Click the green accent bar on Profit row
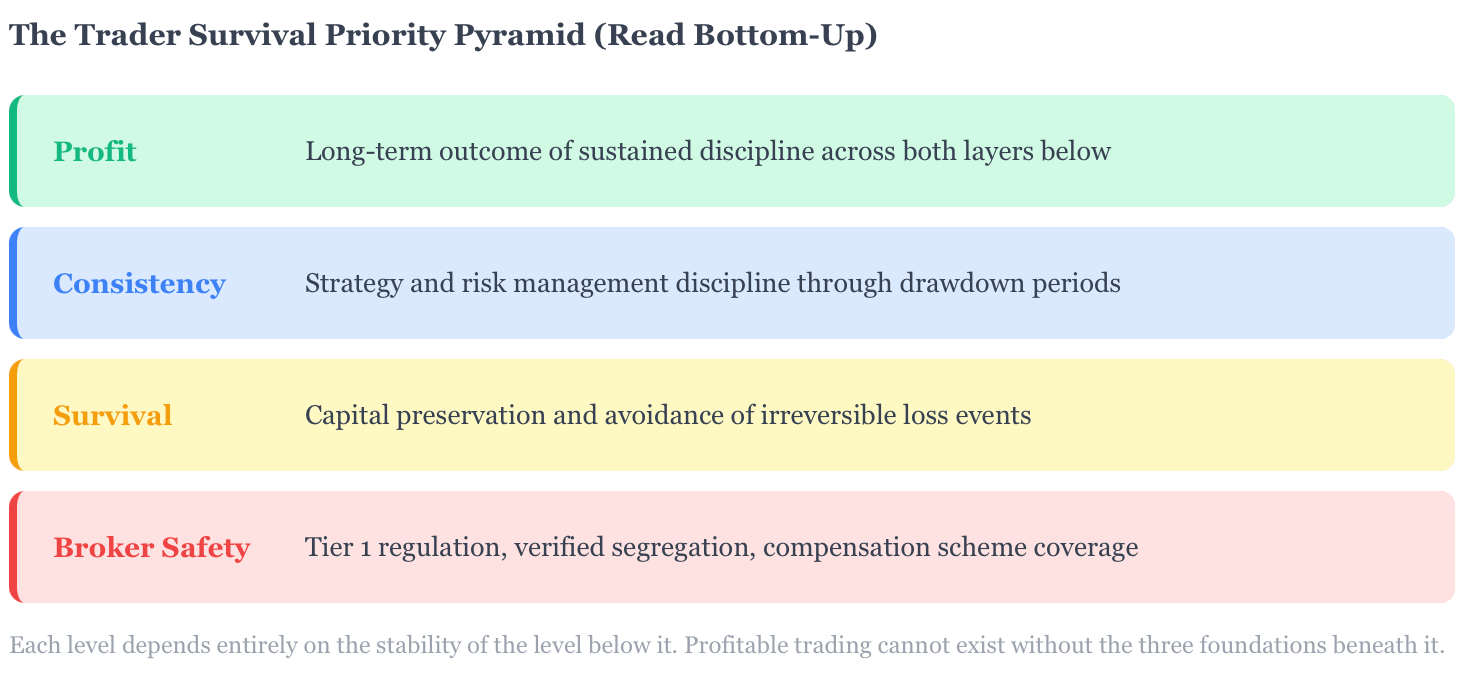This screenshot has width=1464, height=678. pyautogui.click(x=14, y=151)
